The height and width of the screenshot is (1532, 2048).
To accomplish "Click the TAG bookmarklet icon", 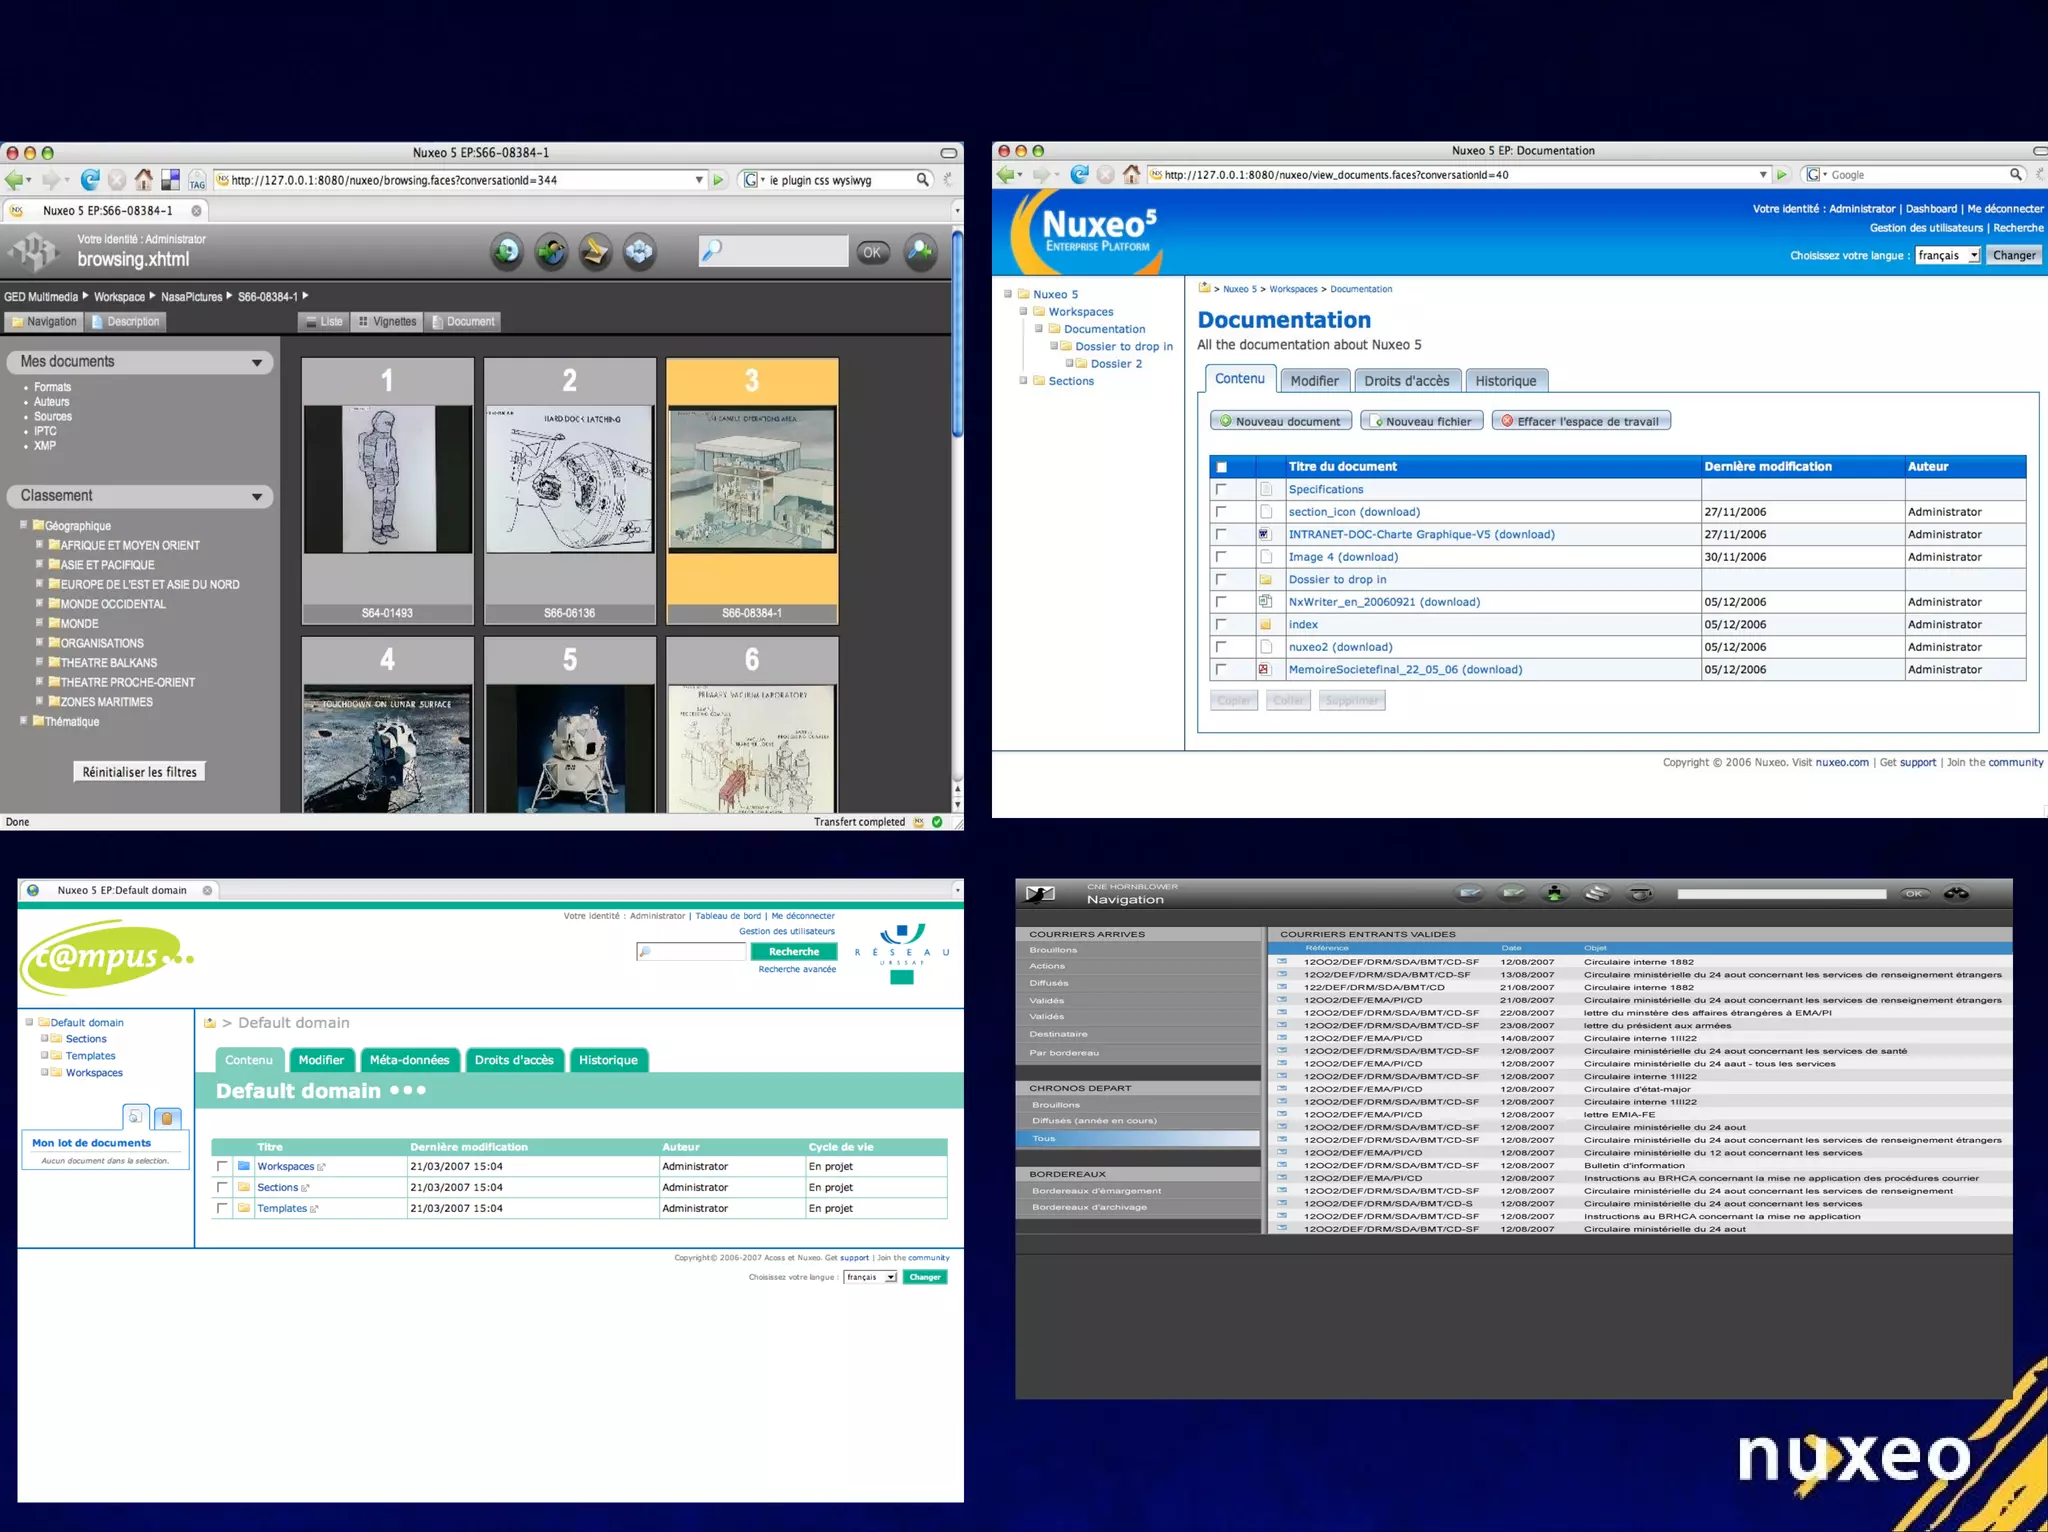I will (197, 180).
